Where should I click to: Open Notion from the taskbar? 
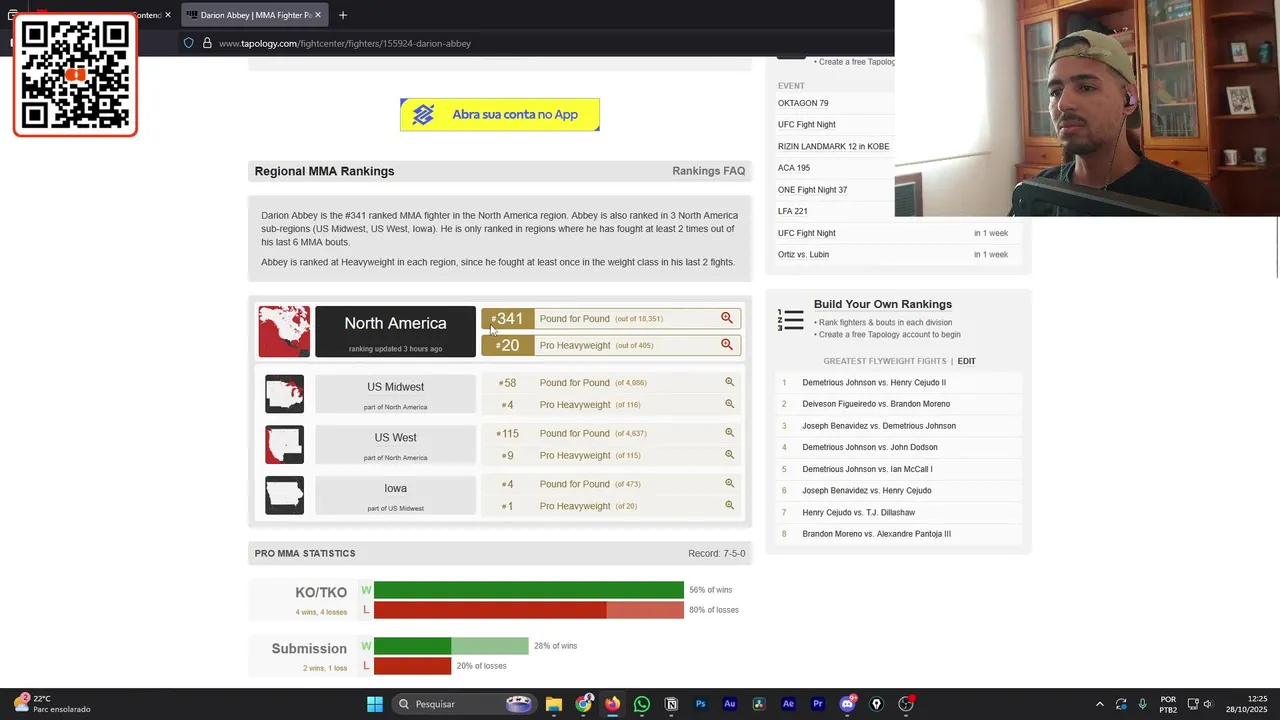(671, 704)
